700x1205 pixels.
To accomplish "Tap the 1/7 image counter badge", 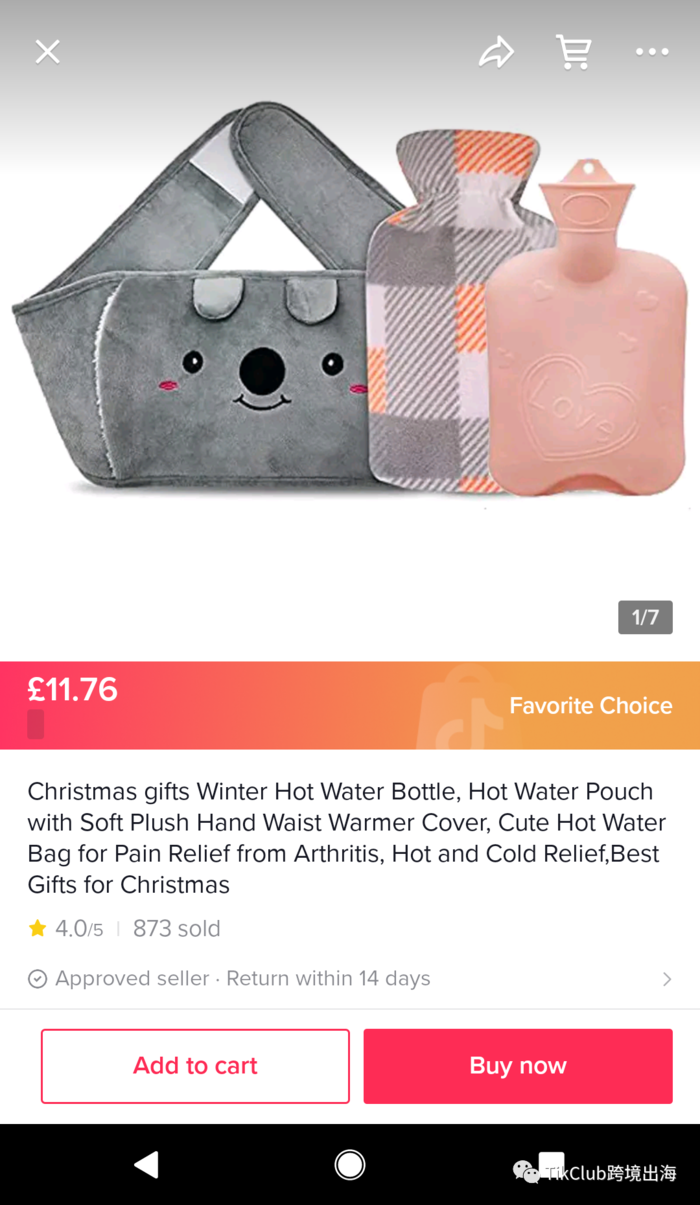I will coord(645,617).
